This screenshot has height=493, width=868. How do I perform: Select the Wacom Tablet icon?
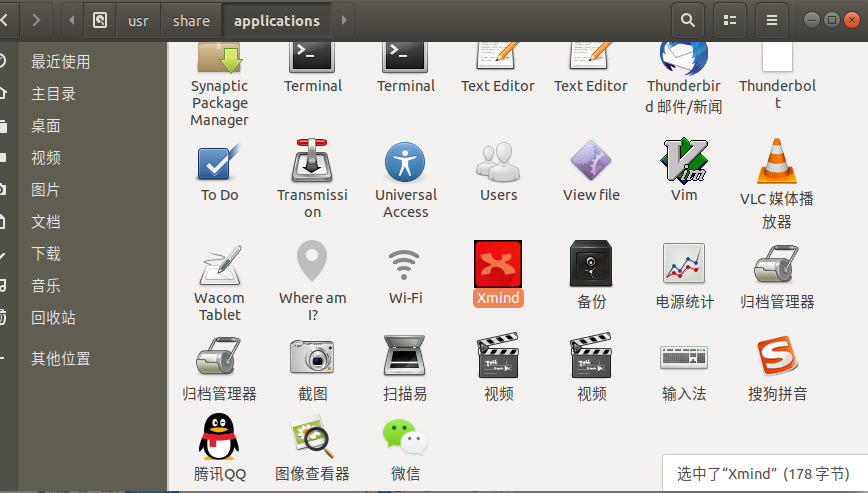coord(220,264)
